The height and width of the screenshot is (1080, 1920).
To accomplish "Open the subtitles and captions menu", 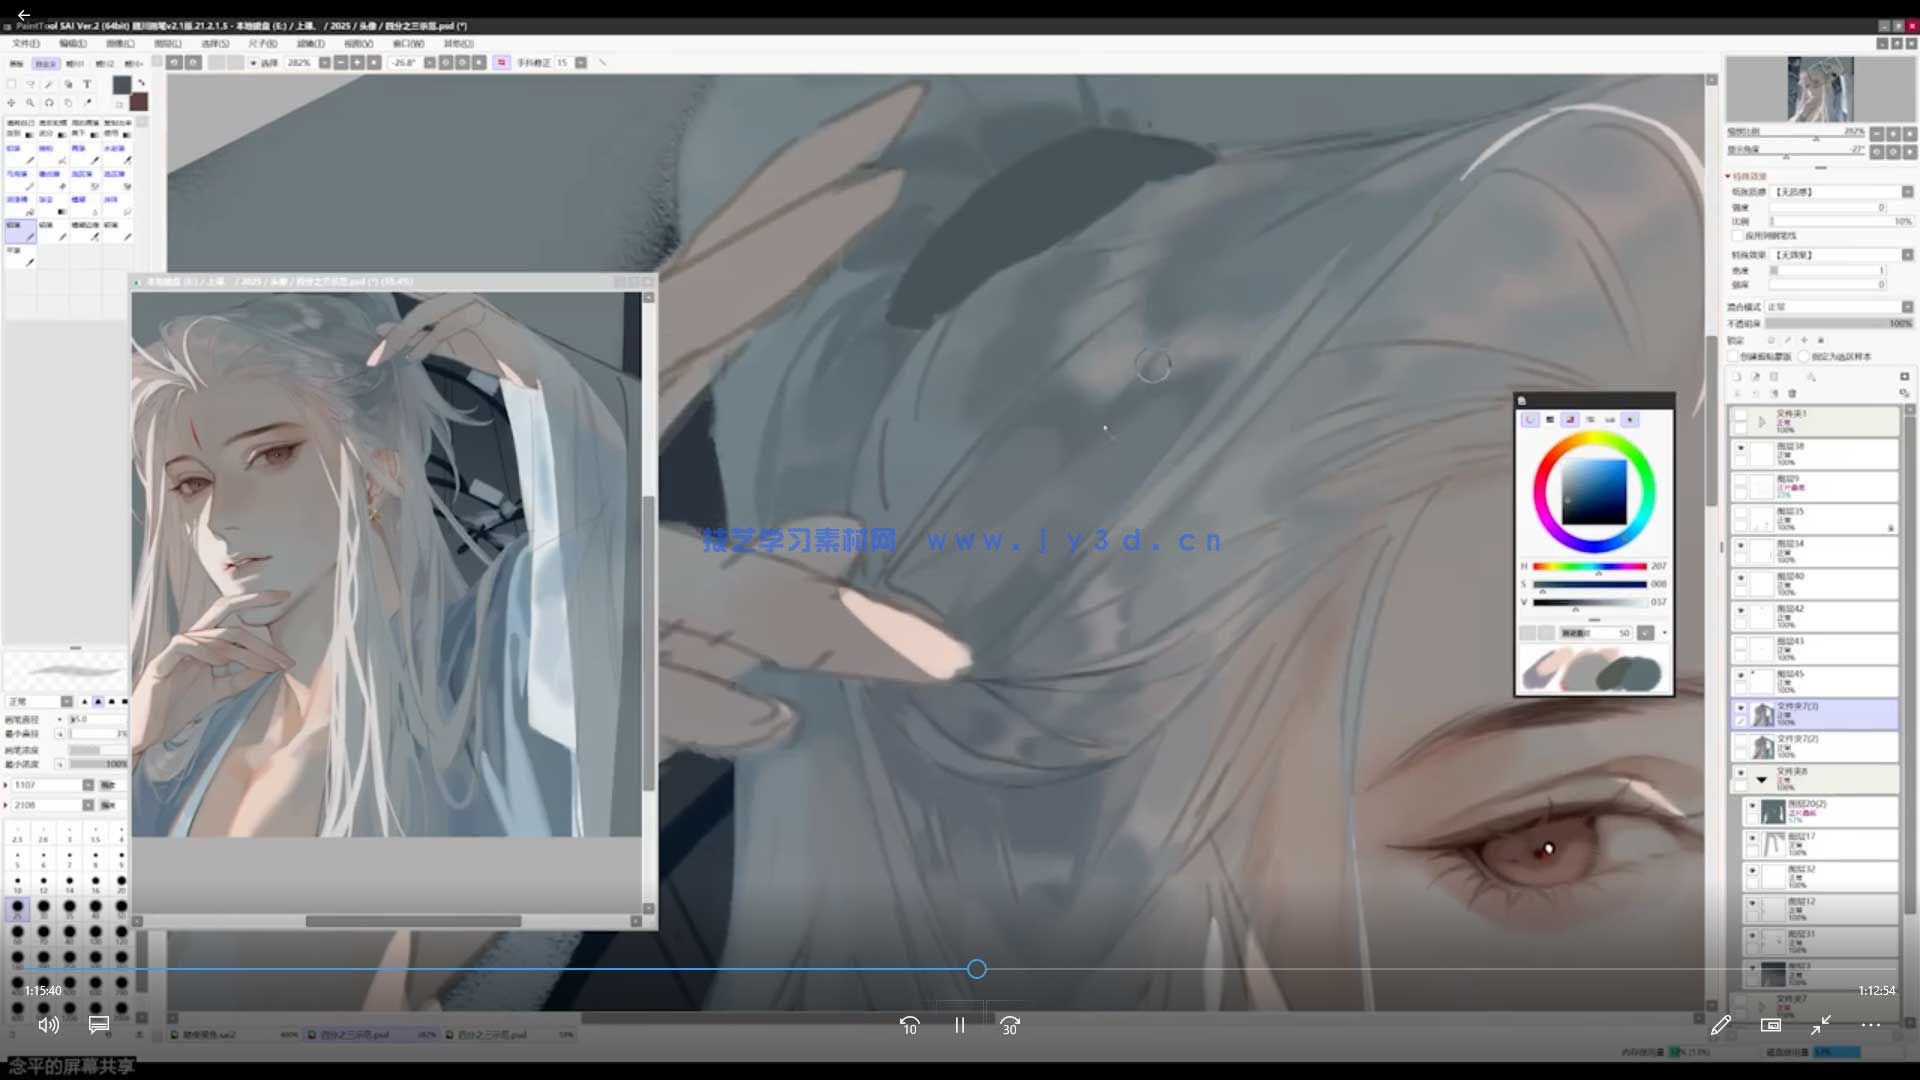I will tap(99, 1024).
